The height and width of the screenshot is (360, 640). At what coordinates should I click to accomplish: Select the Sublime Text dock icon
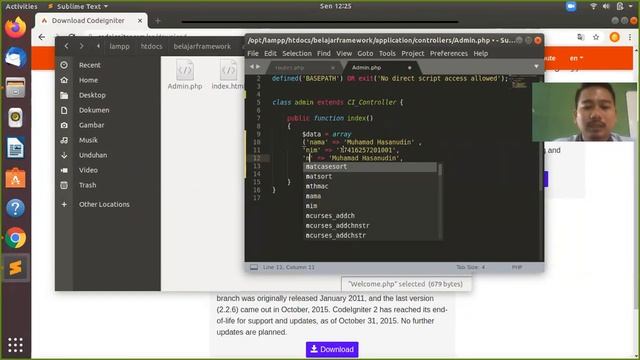16,268
